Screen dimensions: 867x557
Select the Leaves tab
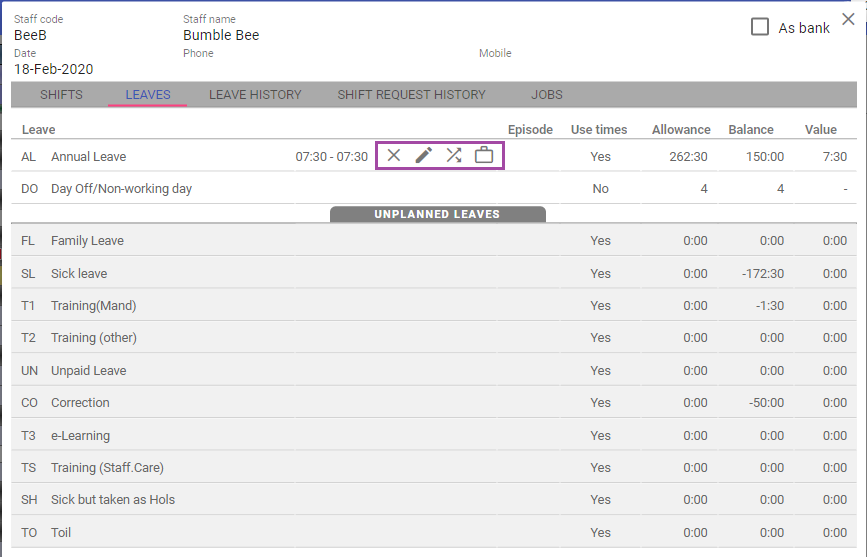148,95
